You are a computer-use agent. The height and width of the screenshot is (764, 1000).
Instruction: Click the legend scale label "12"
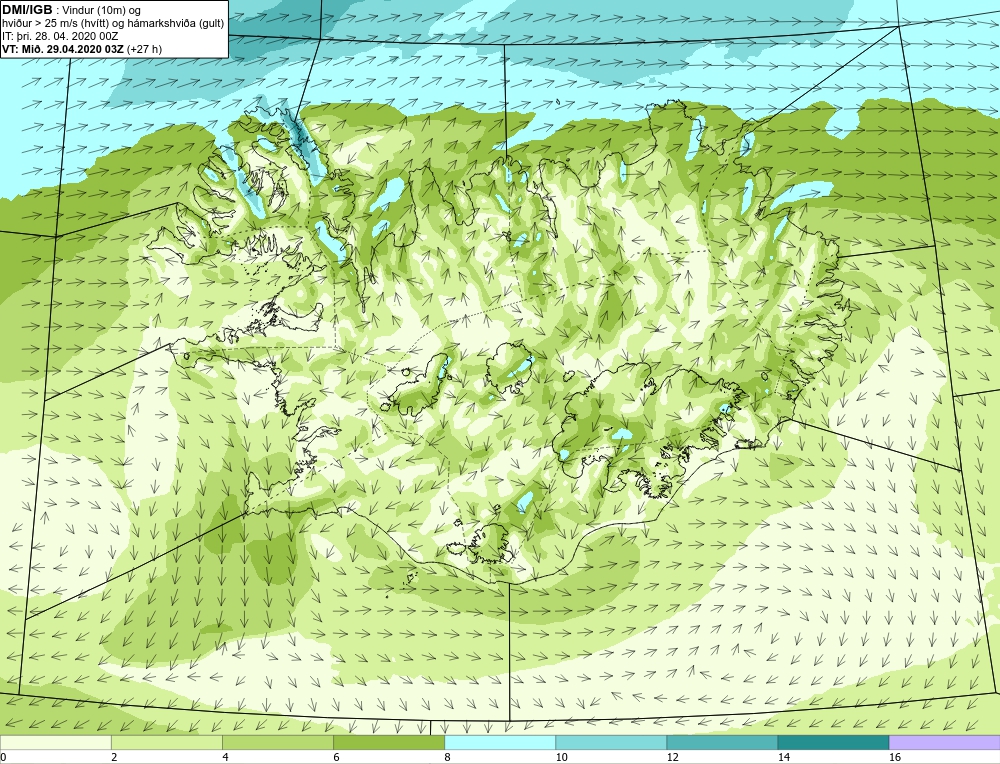point(672,757)
